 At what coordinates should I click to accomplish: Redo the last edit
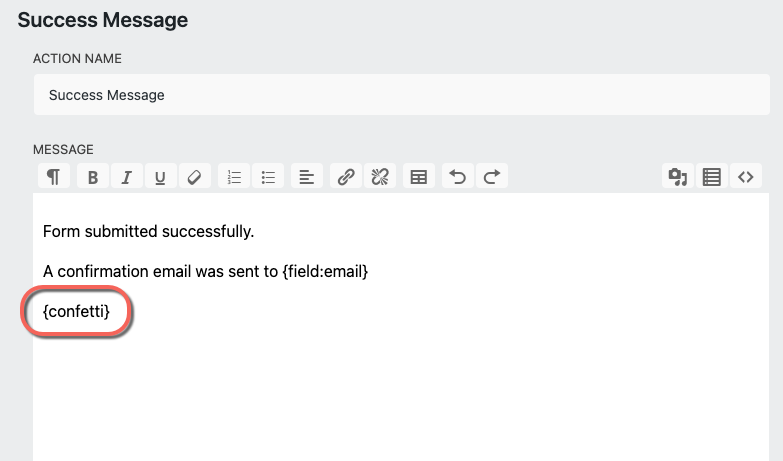coord(492,177)
